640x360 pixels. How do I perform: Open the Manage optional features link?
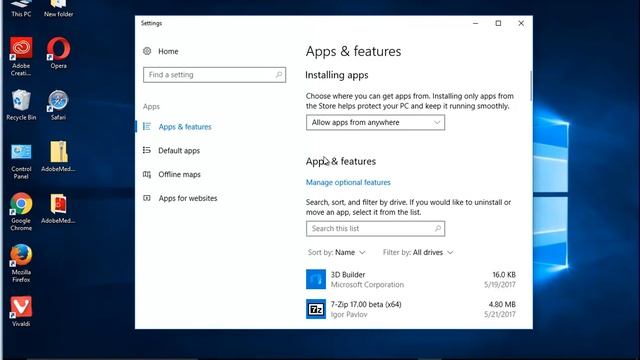click(x=348, y=182)
